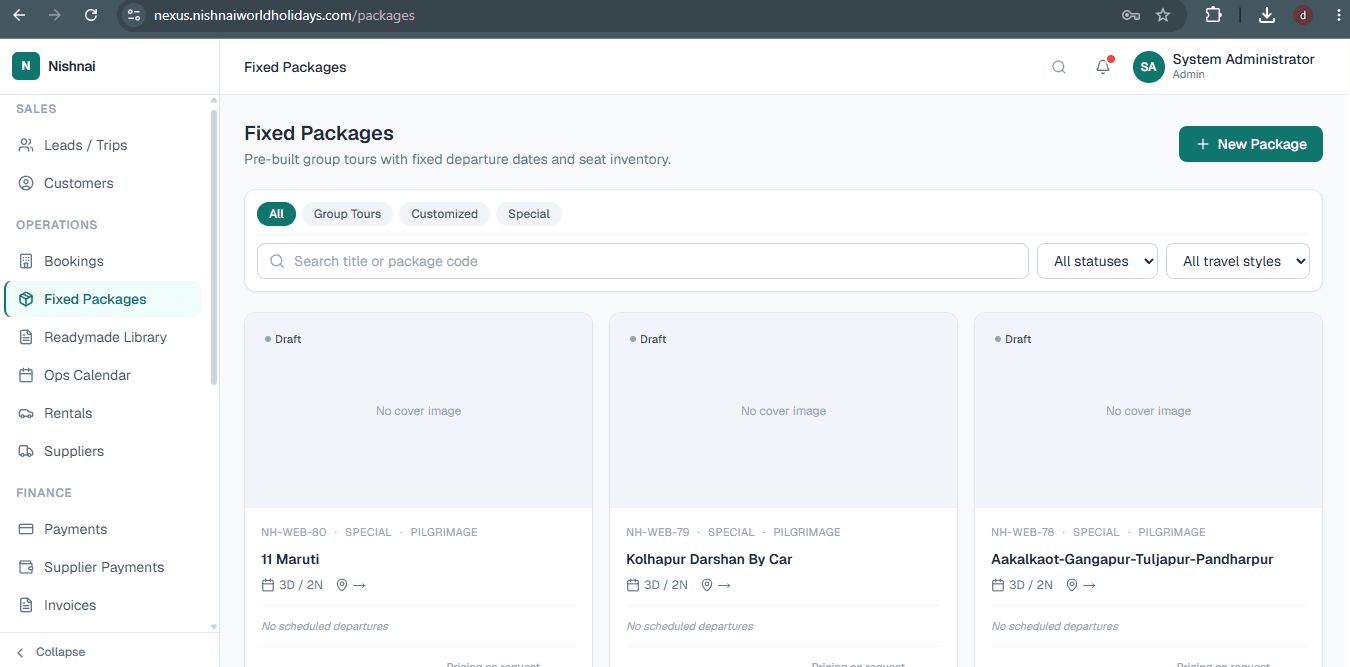Image resolution: width=1350 pixels, height=667 pixels.
Task: Click the Bookings building icon
Action: (x=26, y=261)
